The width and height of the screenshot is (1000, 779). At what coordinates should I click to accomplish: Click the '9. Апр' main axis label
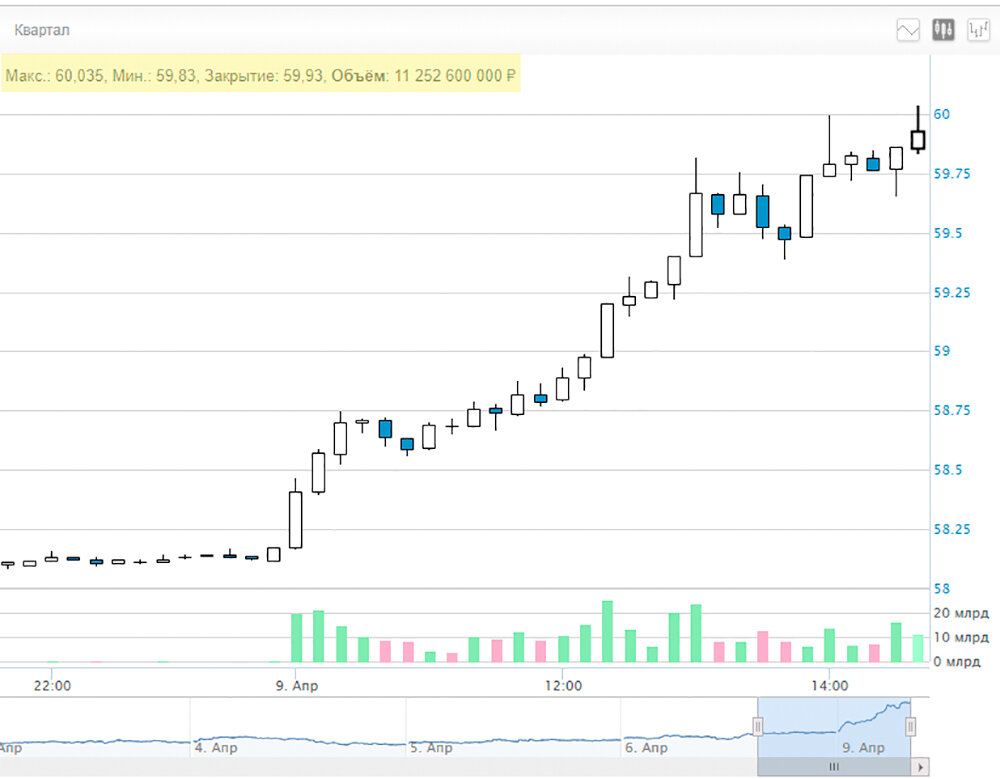click(x=297, y=686)
